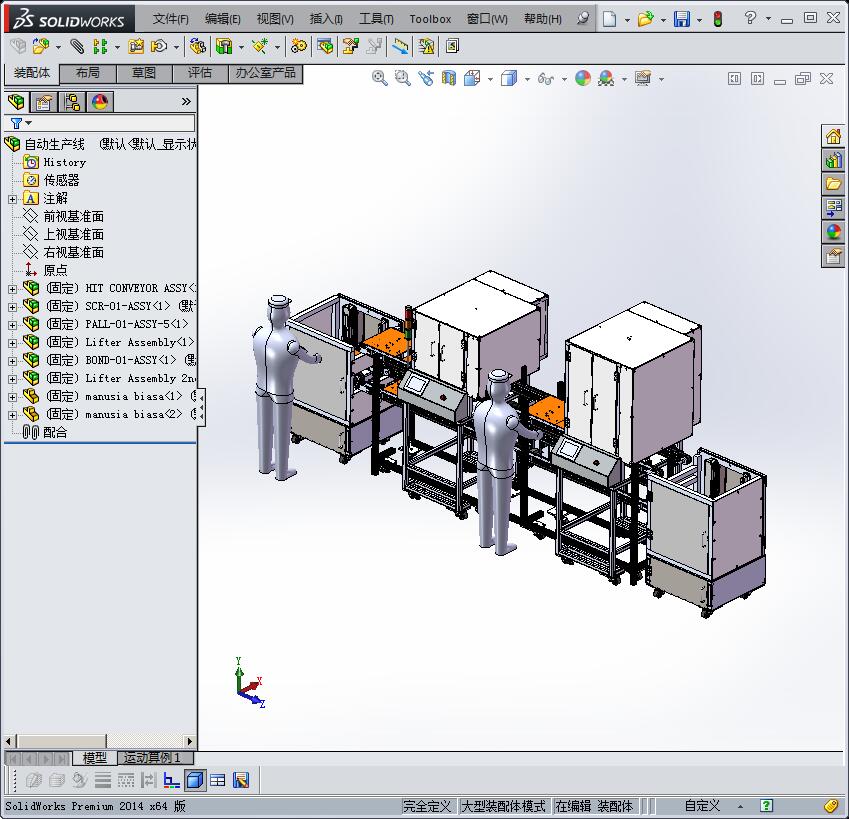Viewport: 849px width, 819px height.
Task: Click the Rebuild traffic light icon
Action: 718,19
